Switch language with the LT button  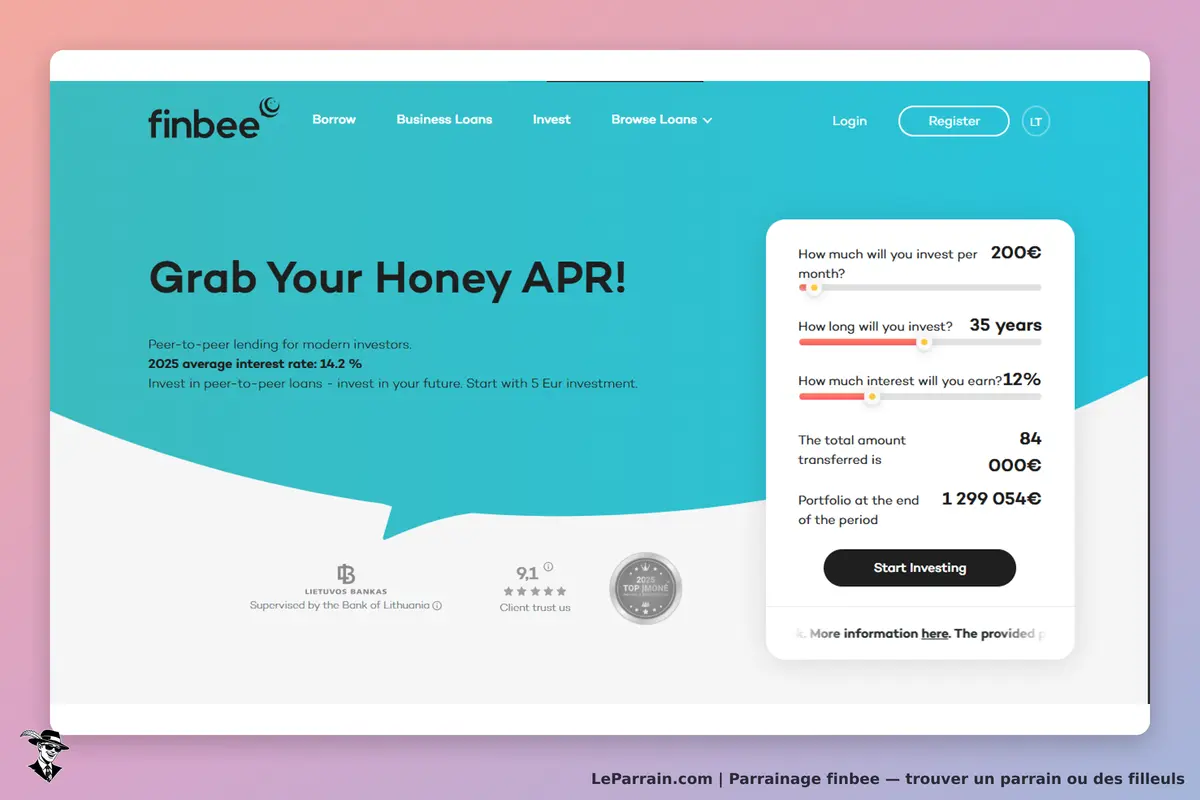[1036, 122]
